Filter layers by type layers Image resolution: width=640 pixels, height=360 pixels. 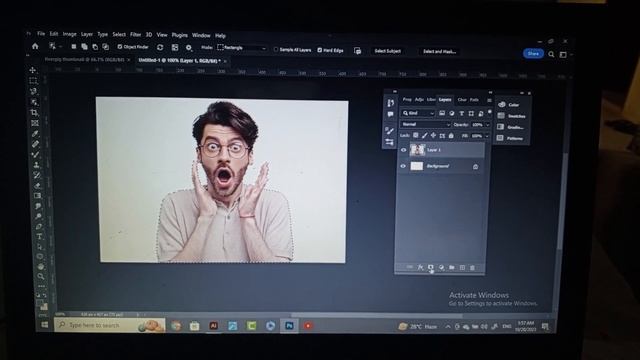462,113
